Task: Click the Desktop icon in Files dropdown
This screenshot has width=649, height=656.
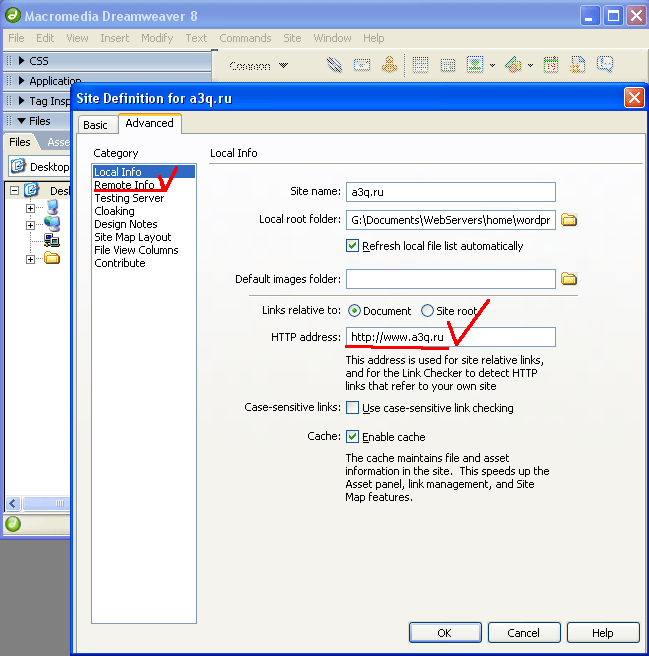Action: [18, 166]
